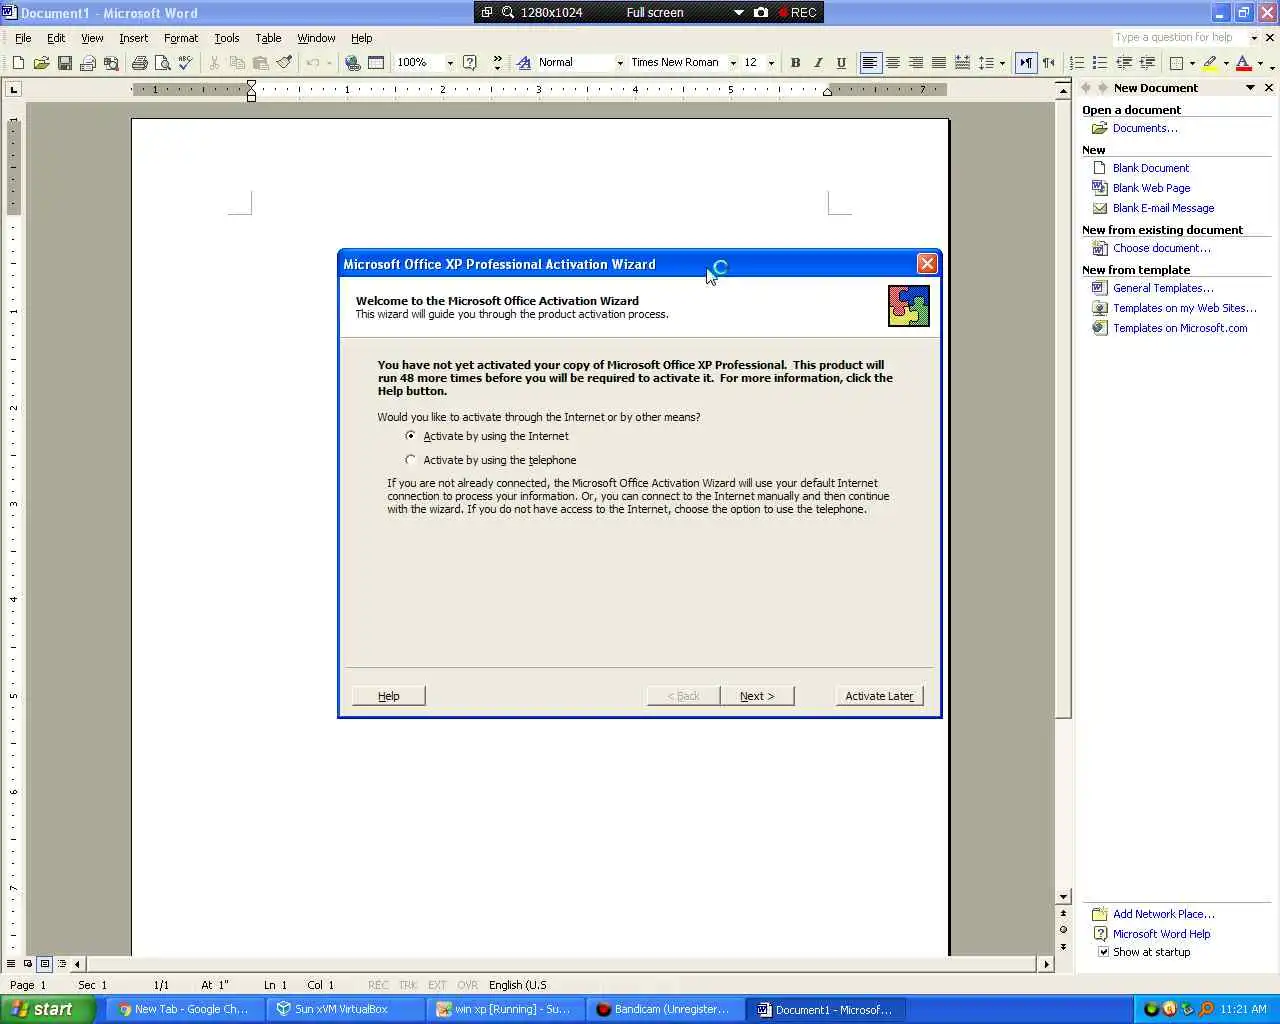Open the Style dropdown showing Normal
This screenshot has height=1024, width=1280.
620,62
